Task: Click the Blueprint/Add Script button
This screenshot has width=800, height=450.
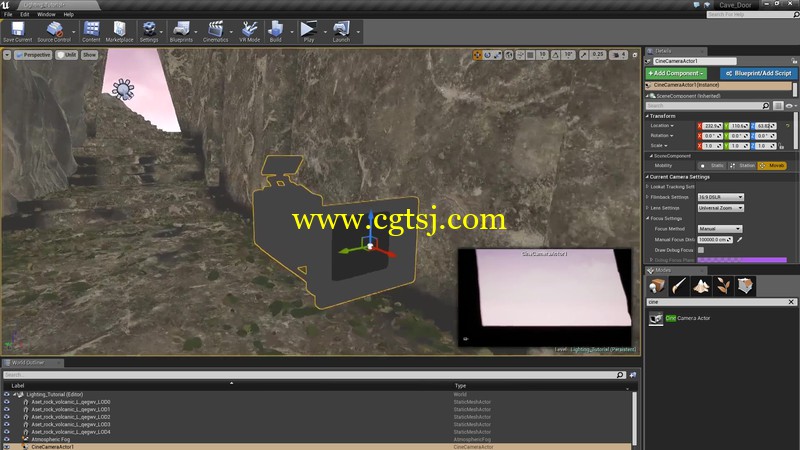Action: [x=759, y=73]
